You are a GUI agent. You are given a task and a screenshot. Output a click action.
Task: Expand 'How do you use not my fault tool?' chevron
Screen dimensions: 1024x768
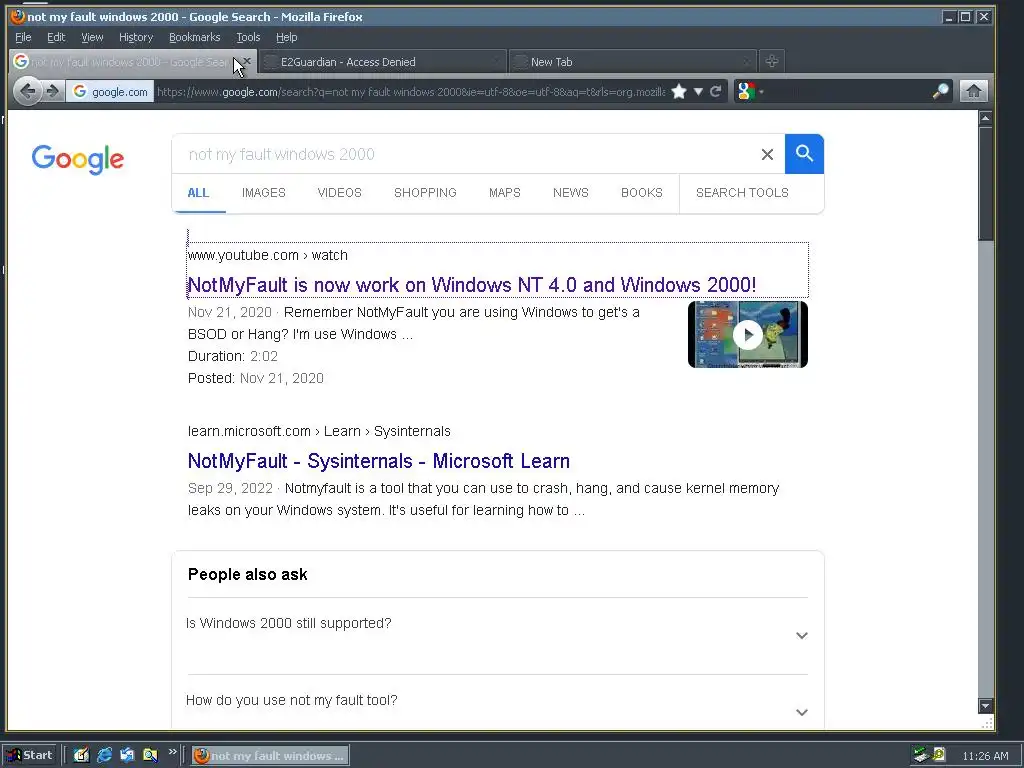[x=802, y=712]
